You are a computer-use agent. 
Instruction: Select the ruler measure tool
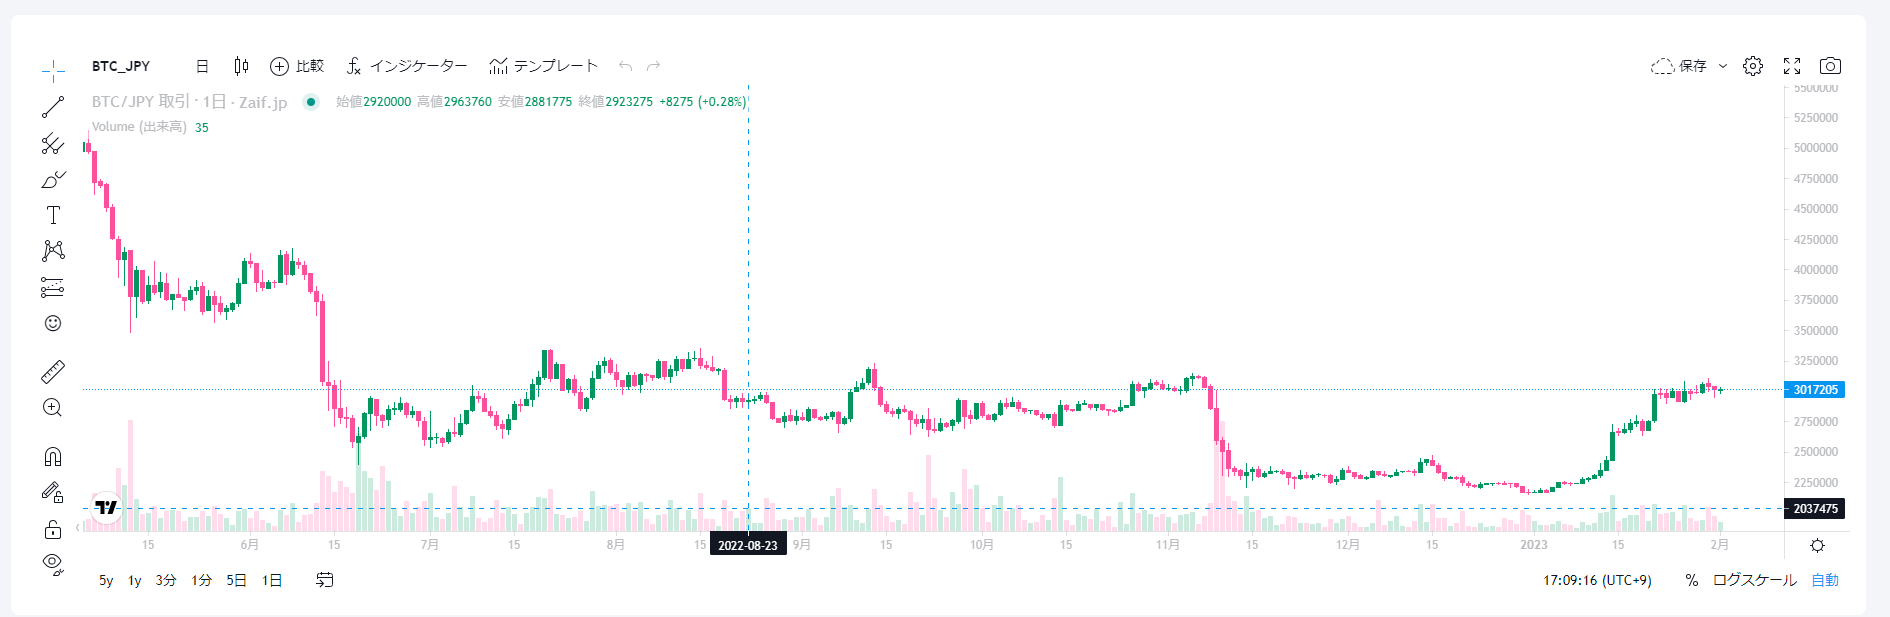tap(53, 372)
